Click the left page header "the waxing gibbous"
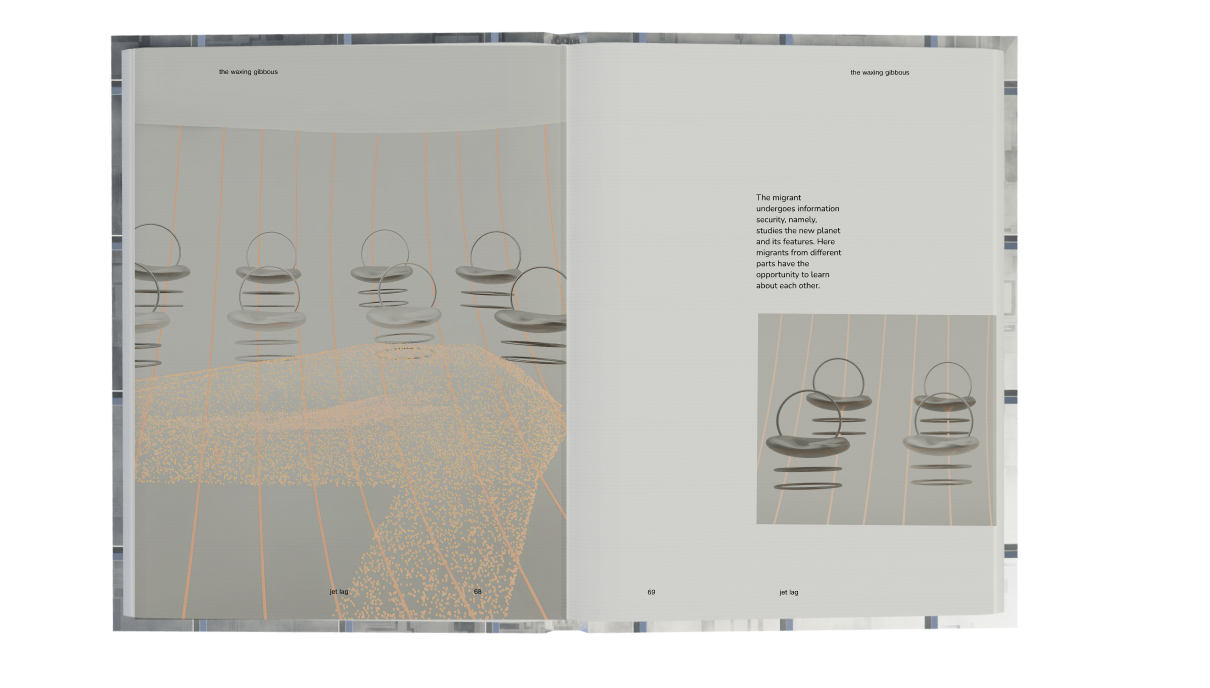 pos(248,72)
